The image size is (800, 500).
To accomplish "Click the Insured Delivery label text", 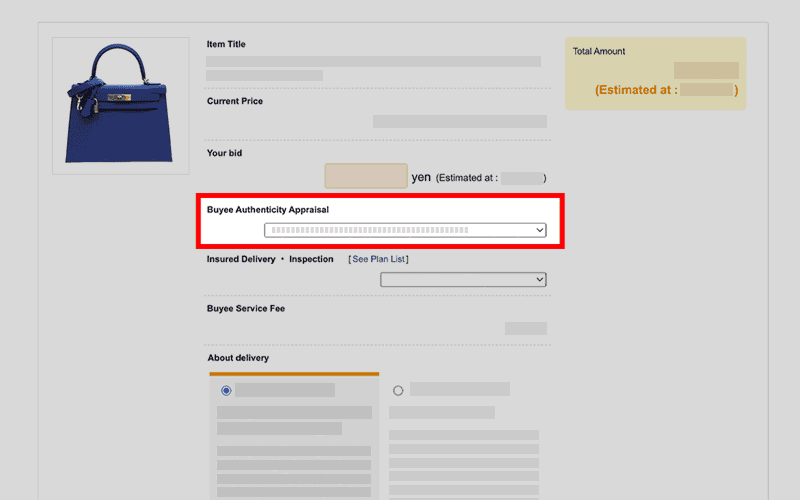I will click(241, 259).
